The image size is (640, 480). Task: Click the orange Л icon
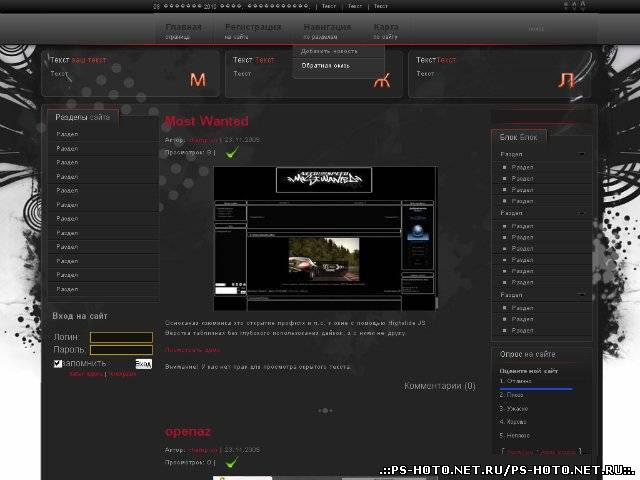pos(566,80)
